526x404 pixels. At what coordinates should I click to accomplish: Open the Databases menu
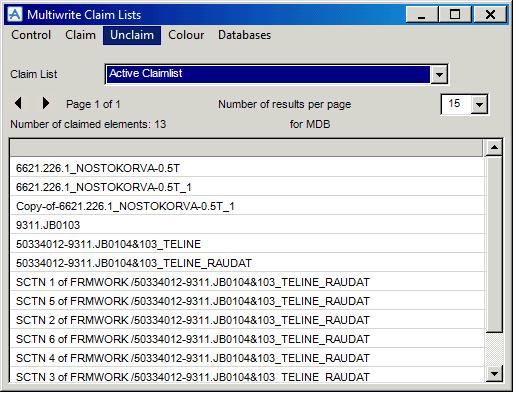(x=244, y=35)
